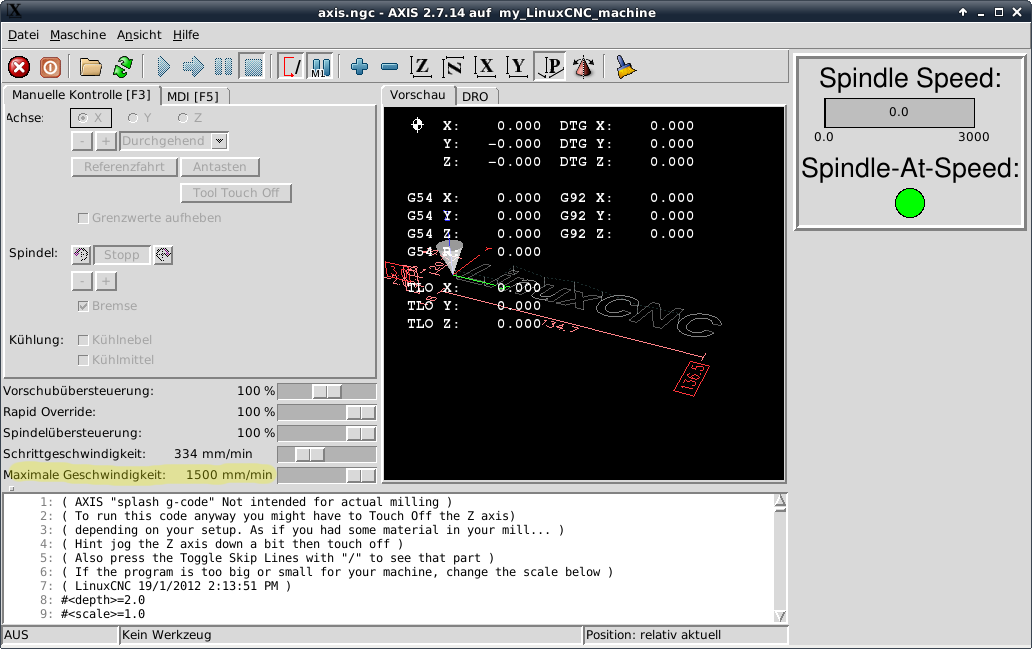Toggle the red emergency stop button
Image resolution: width=1032 pixels, height=649 pixels.
19,67
